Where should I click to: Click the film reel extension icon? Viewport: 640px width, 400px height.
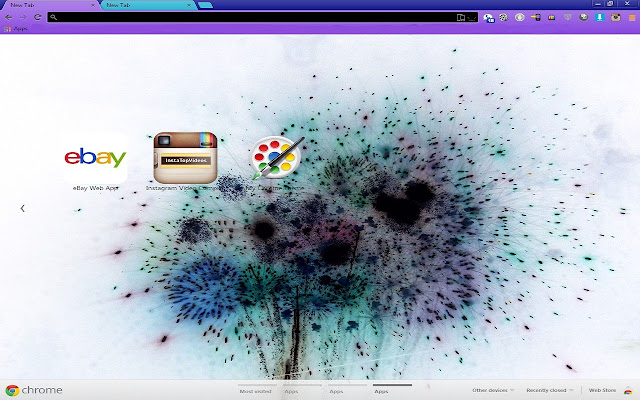(x=504, y=17)
